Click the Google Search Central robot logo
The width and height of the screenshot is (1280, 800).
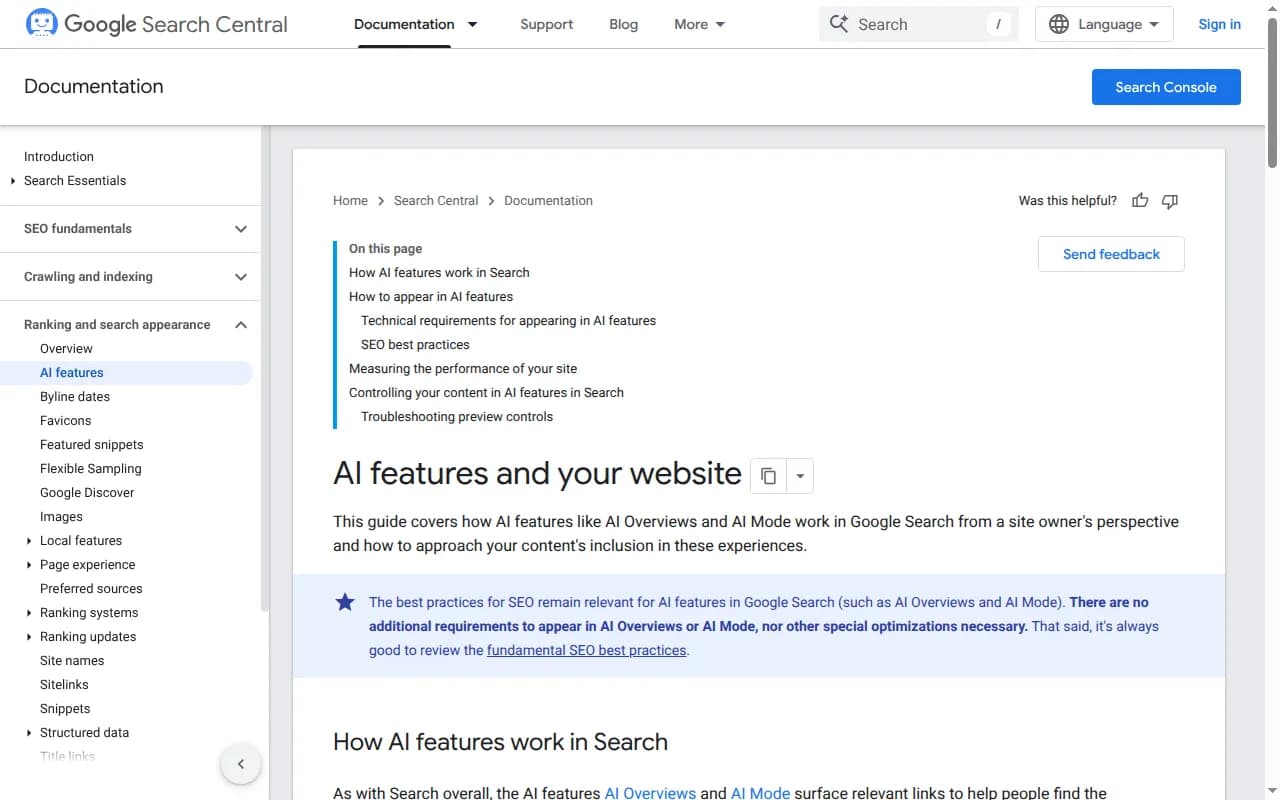tap(41, 23)
